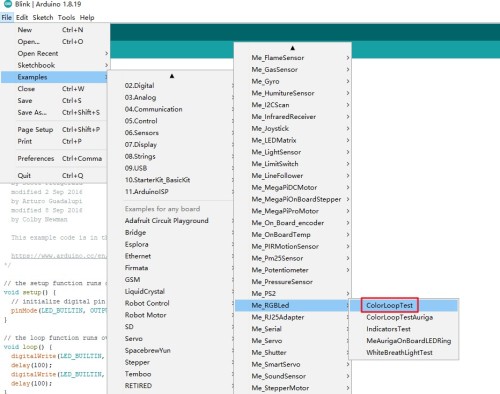Open Ethernet examples
500x394 pixels.
click(x=171, y=256)
